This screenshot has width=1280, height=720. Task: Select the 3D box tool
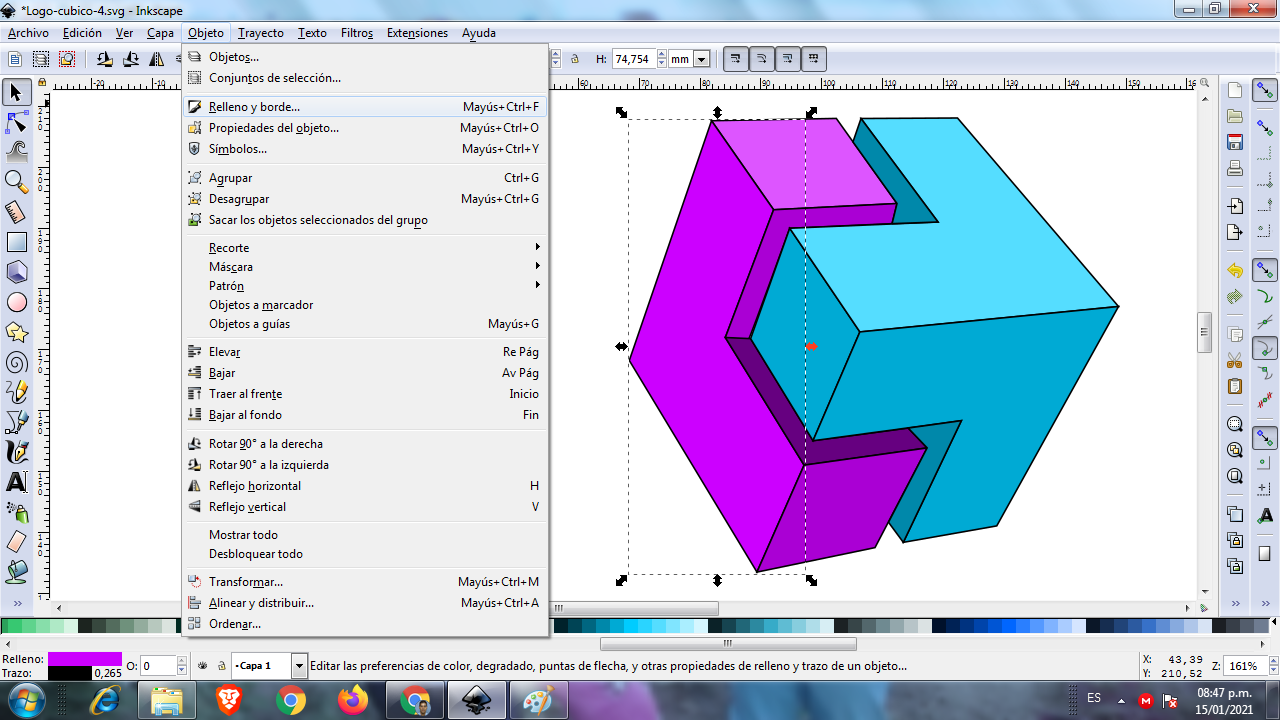click(x=16, y=272)
